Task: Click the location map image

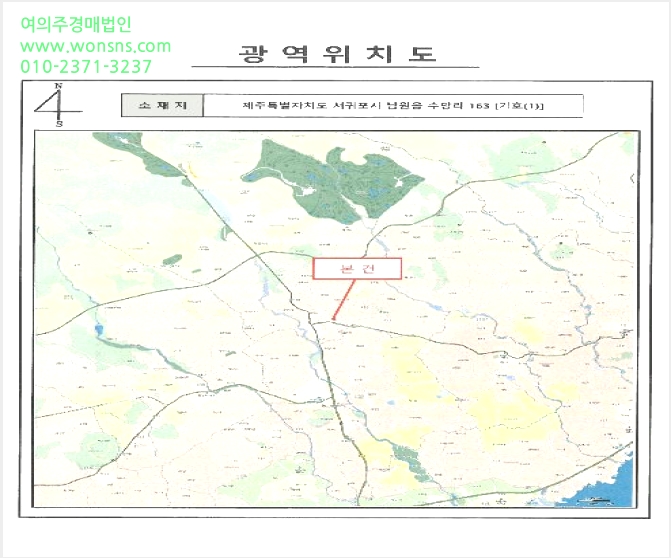Action: (337, 319)
